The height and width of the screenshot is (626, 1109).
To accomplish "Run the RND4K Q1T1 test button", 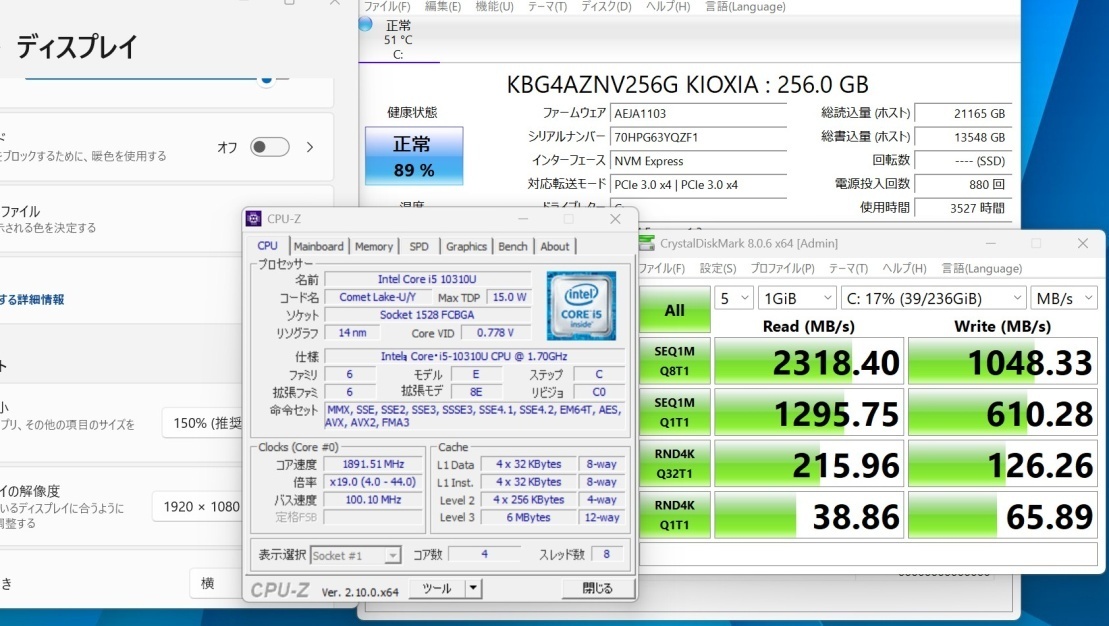I will pyautogui.click(x=675, y=515).
